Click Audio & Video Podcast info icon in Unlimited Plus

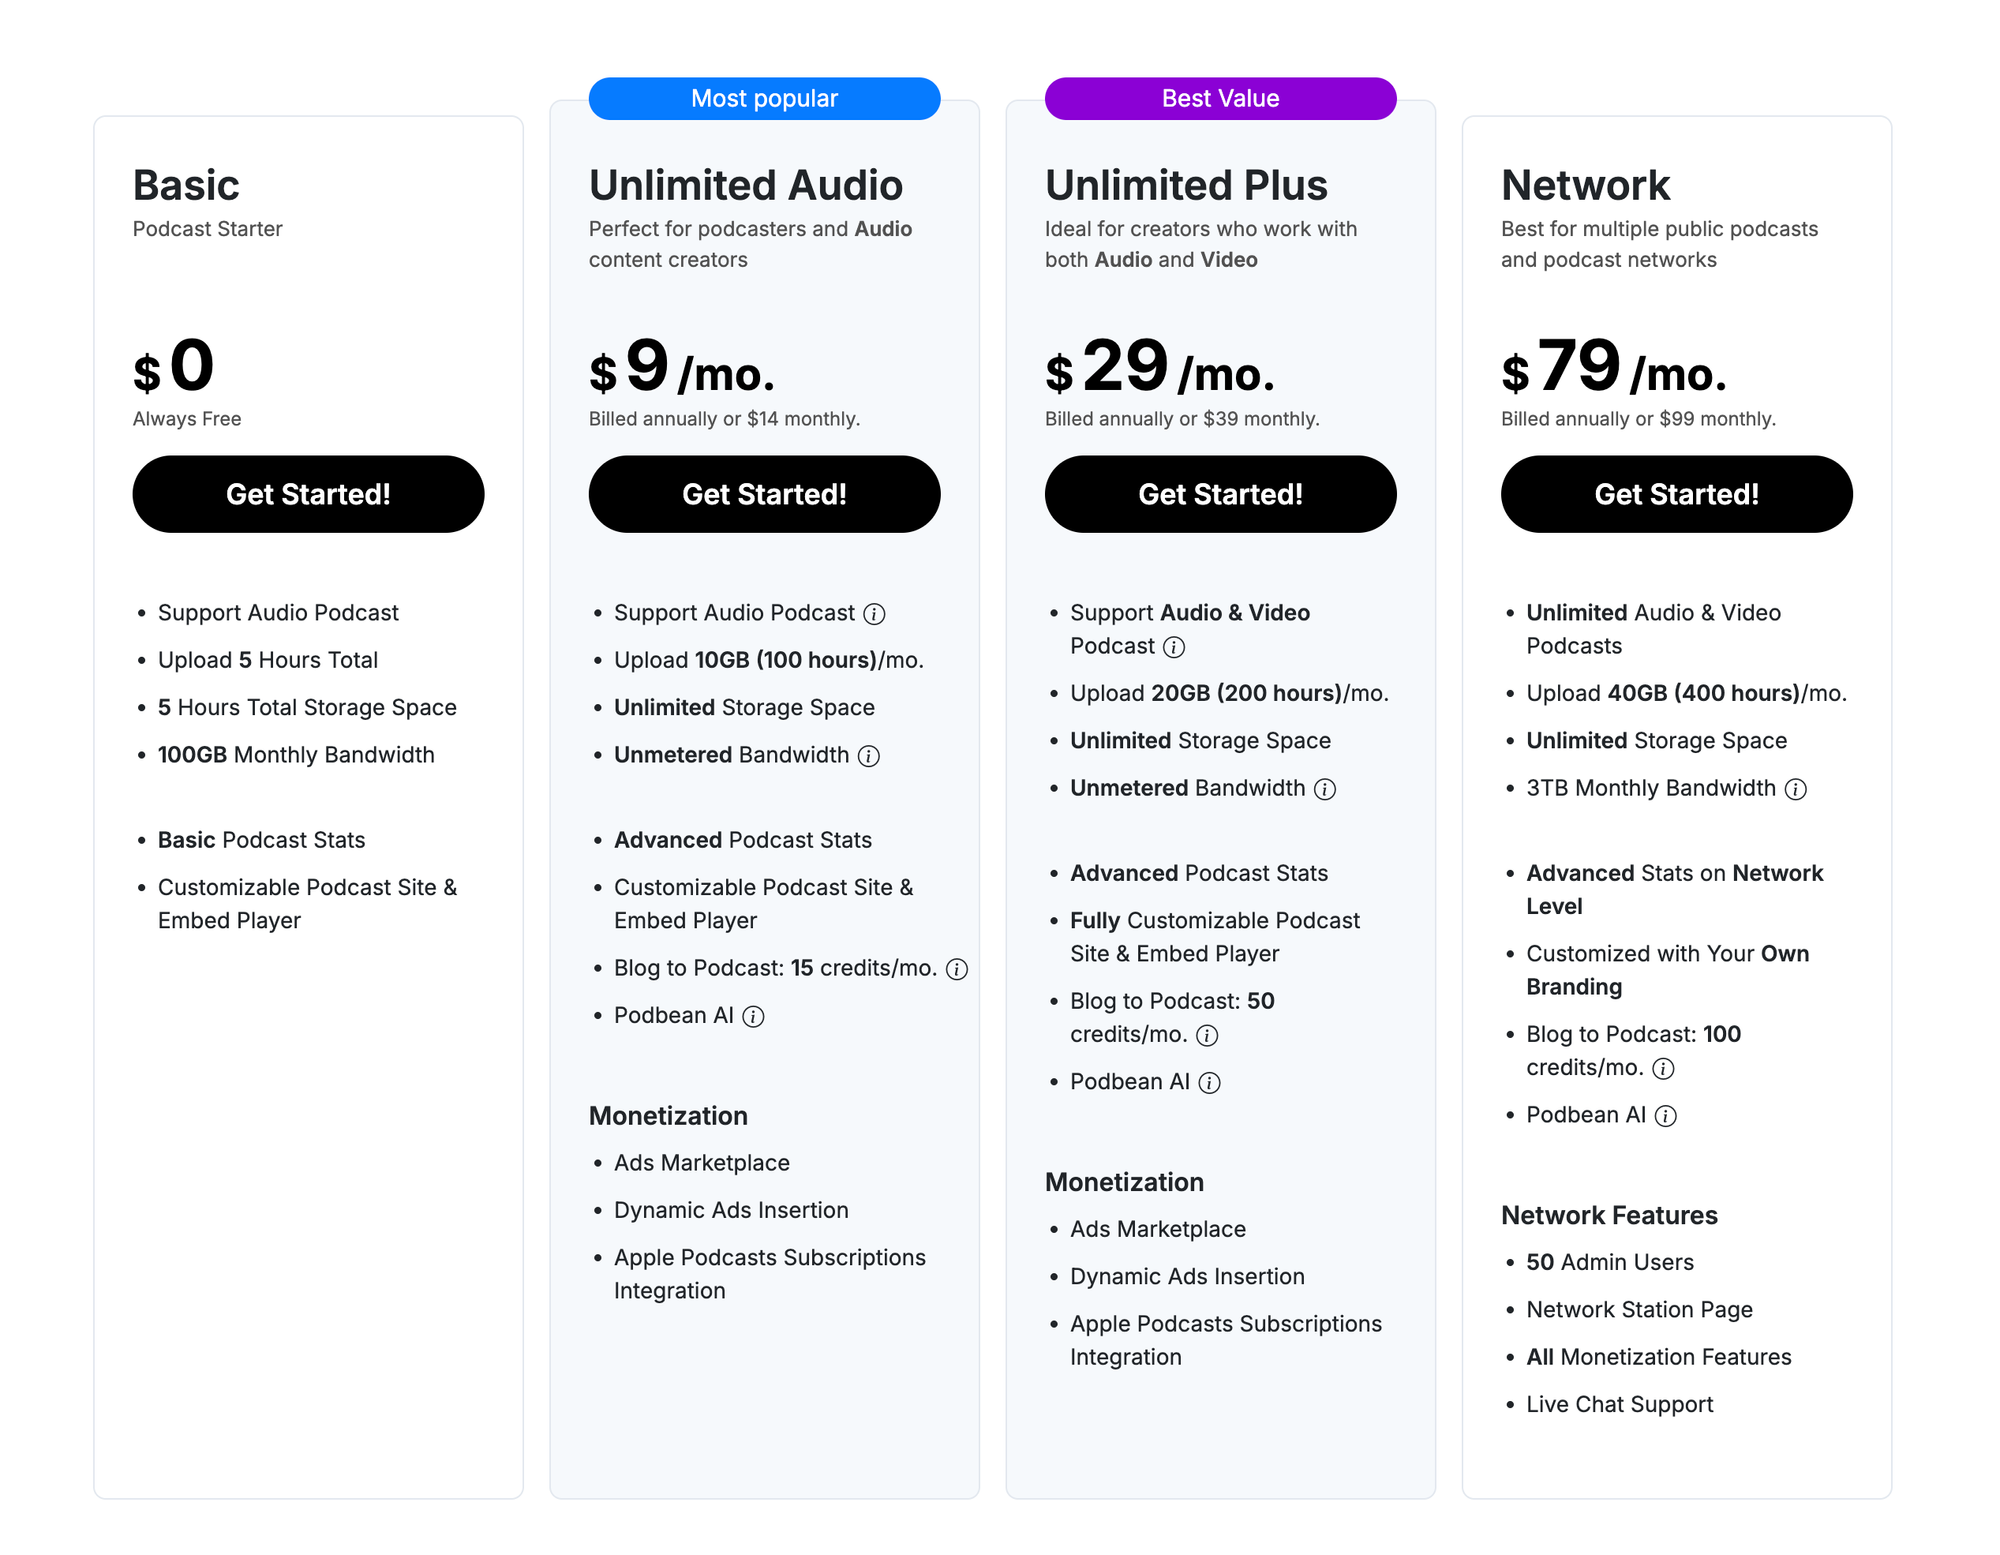coord(1176,647)
